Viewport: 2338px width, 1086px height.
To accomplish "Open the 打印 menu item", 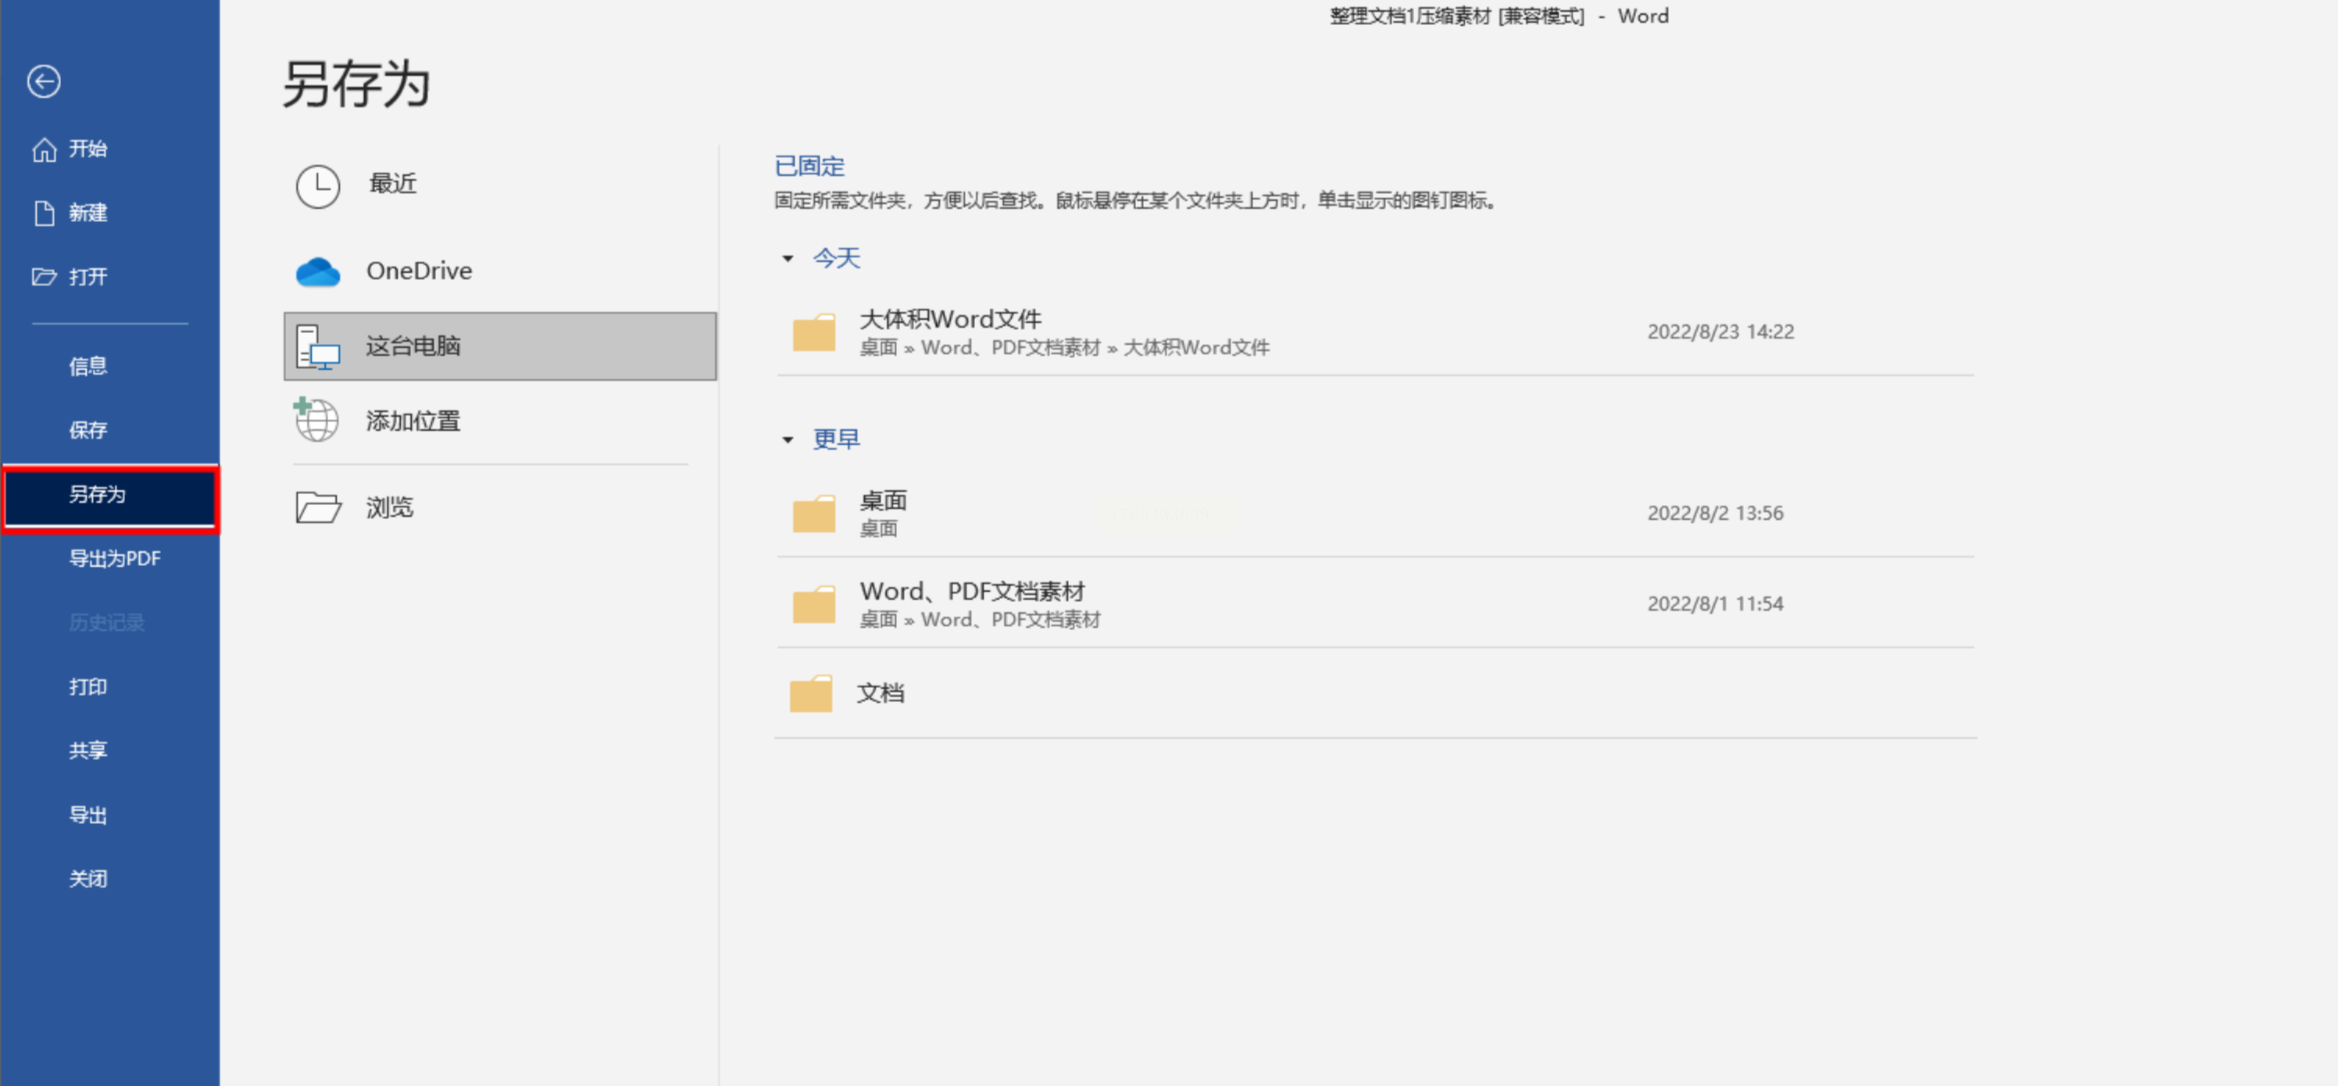I will pos(88,687).
